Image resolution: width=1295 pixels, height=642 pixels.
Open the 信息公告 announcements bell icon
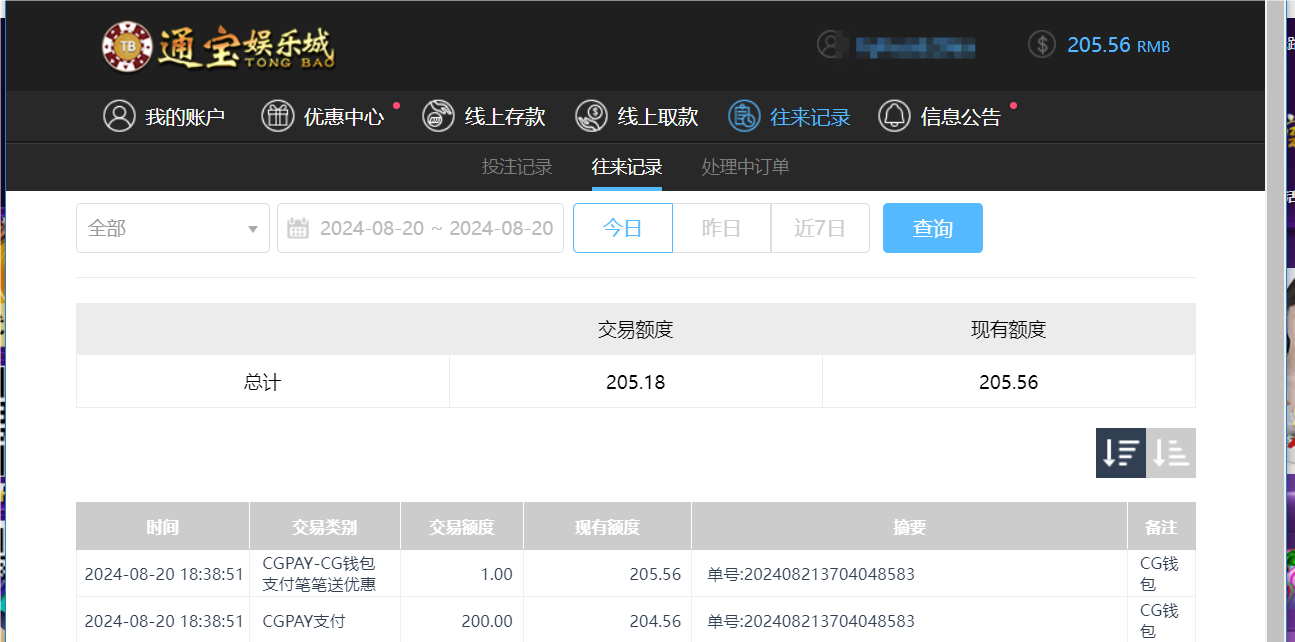point(895,115)
